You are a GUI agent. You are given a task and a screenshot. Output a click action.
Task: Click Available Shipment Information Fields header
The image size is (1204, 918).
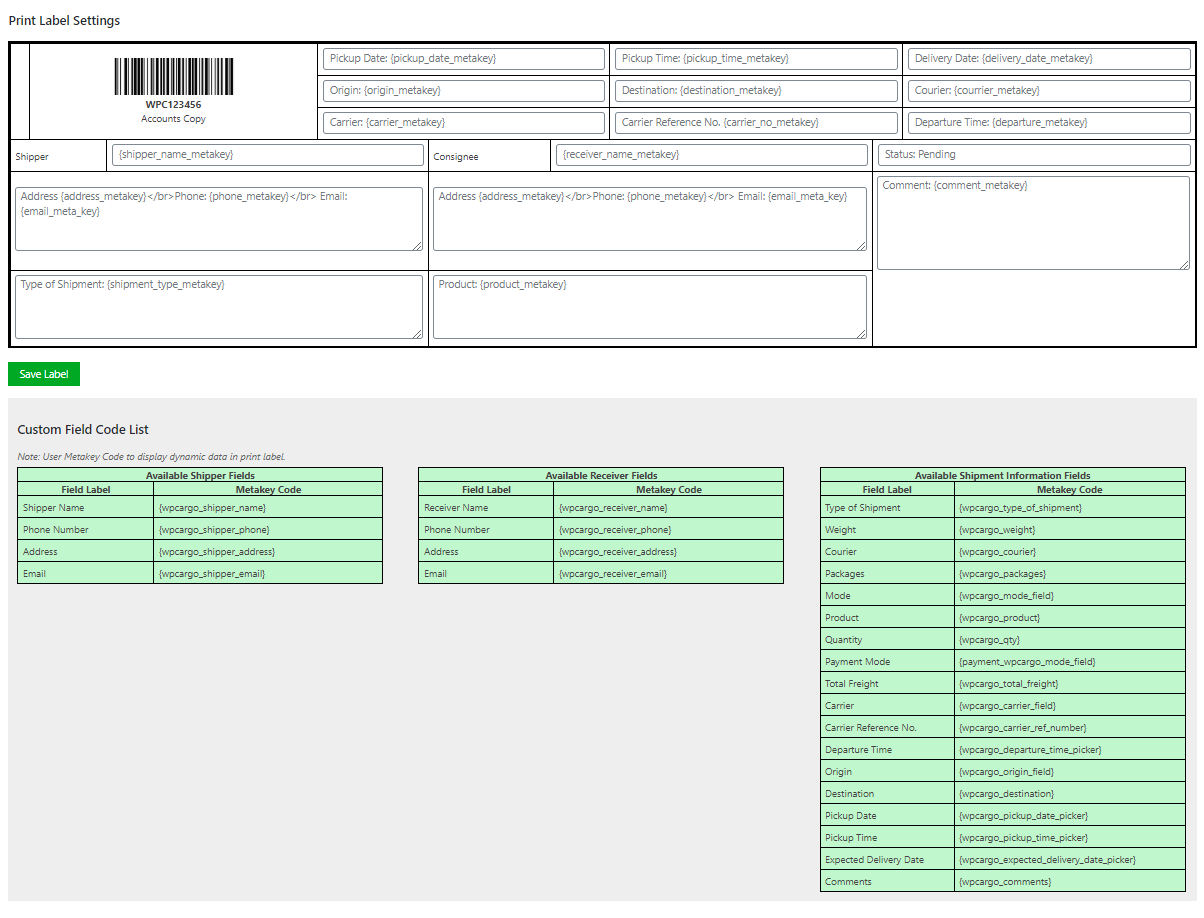tap(1003, 476)
